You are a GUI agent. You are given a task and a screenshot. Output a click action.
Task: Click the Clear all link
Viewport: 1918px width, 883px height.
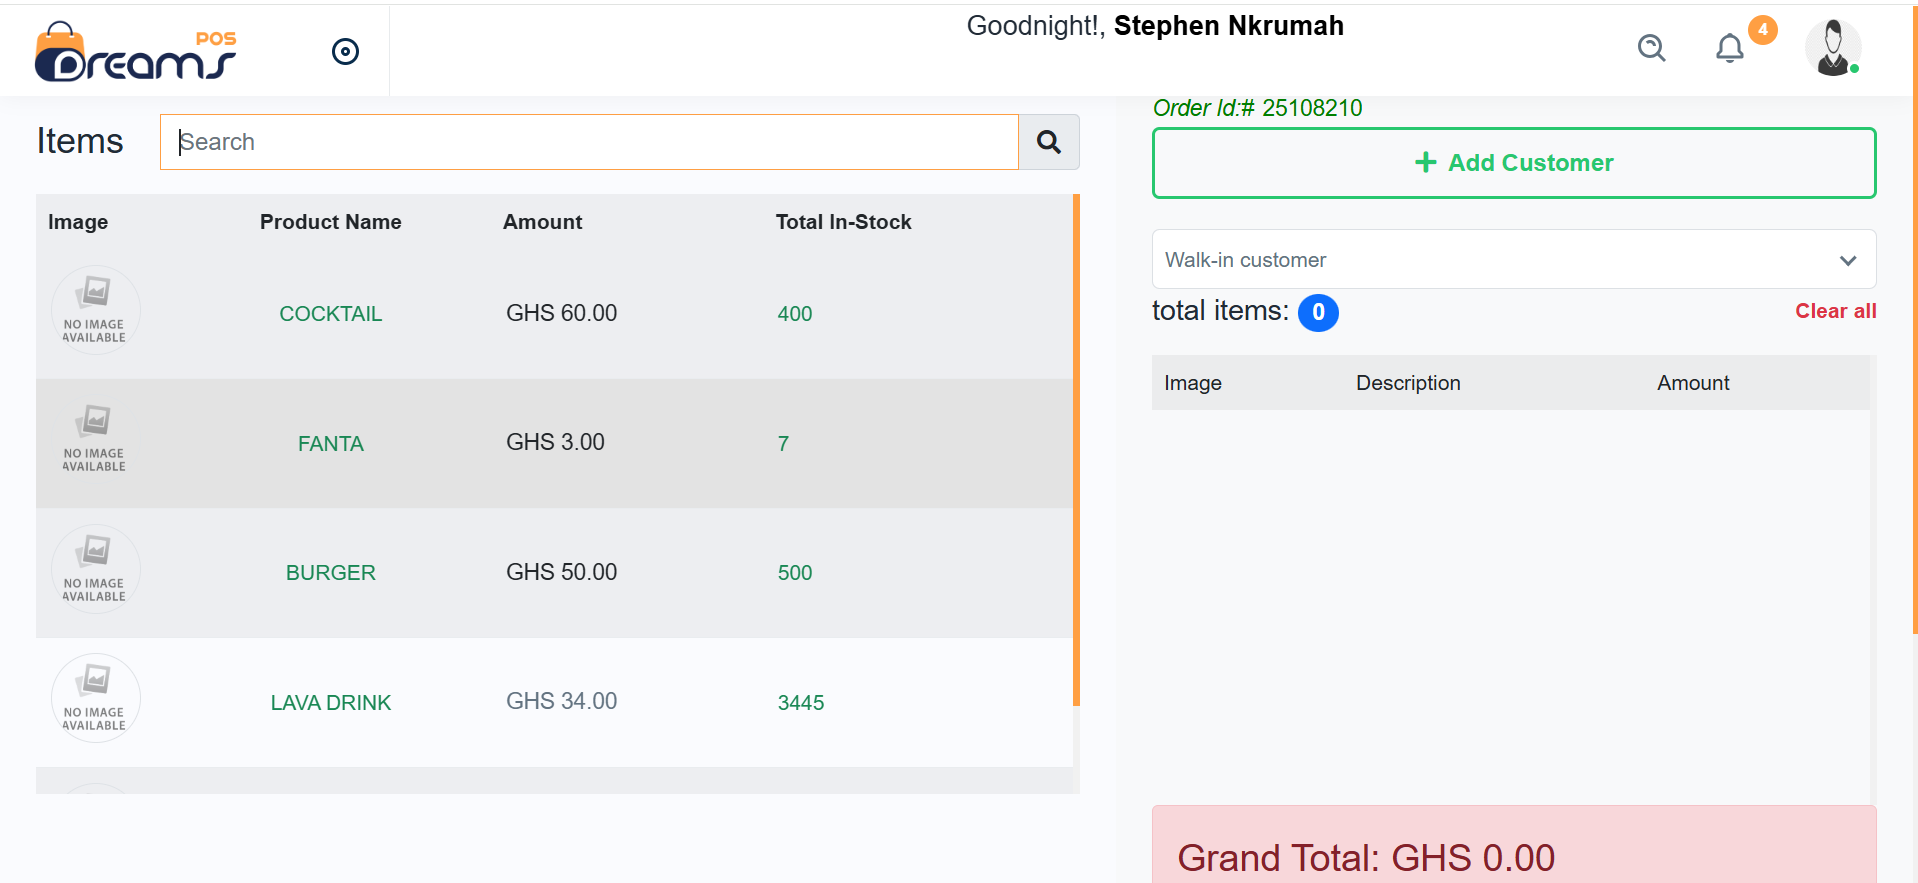tap(1835, 311)
